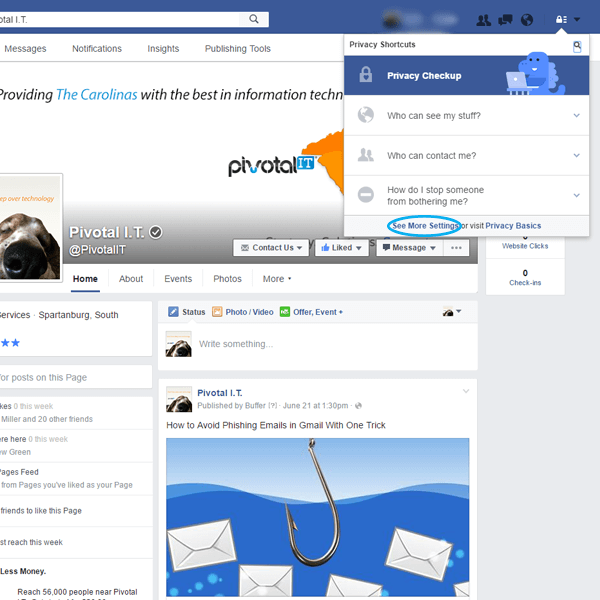The width and height of the screenshot is (600, 600).
Task: Expand Who can contact me
Action: pyautogui.click(x=466, y=155)
